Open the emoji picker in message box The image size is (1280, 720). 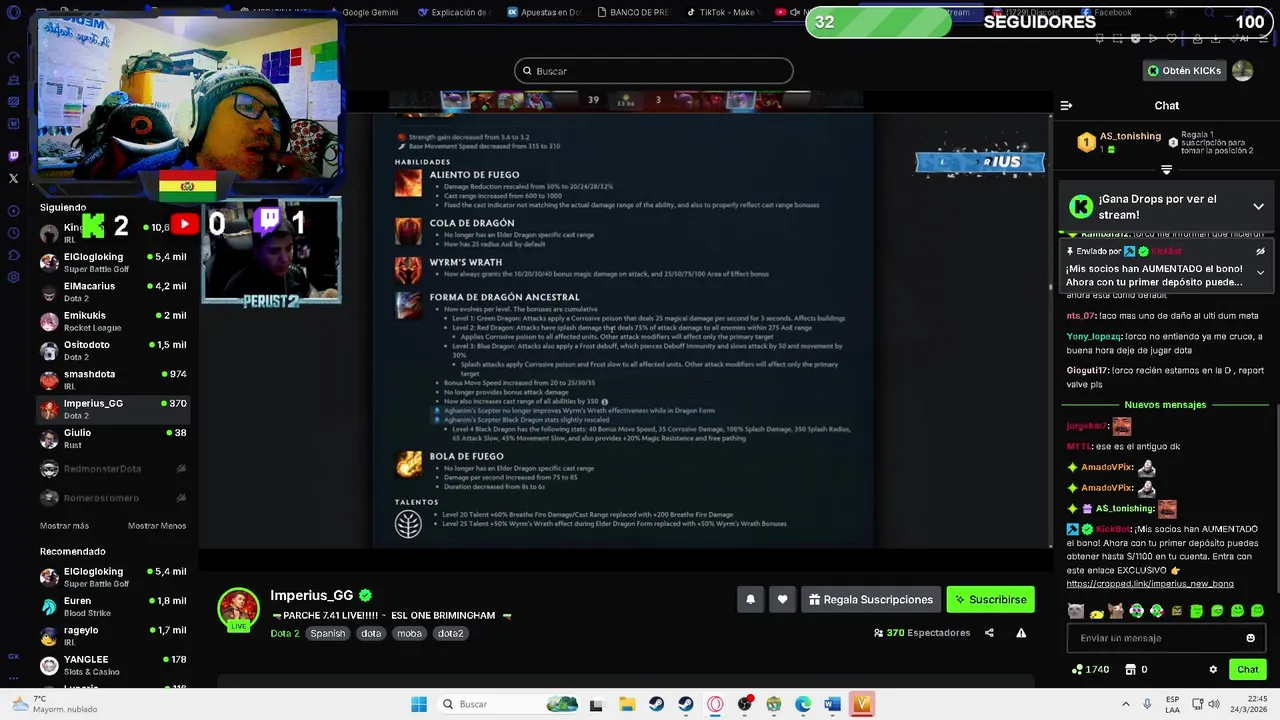pos(1250,638)
